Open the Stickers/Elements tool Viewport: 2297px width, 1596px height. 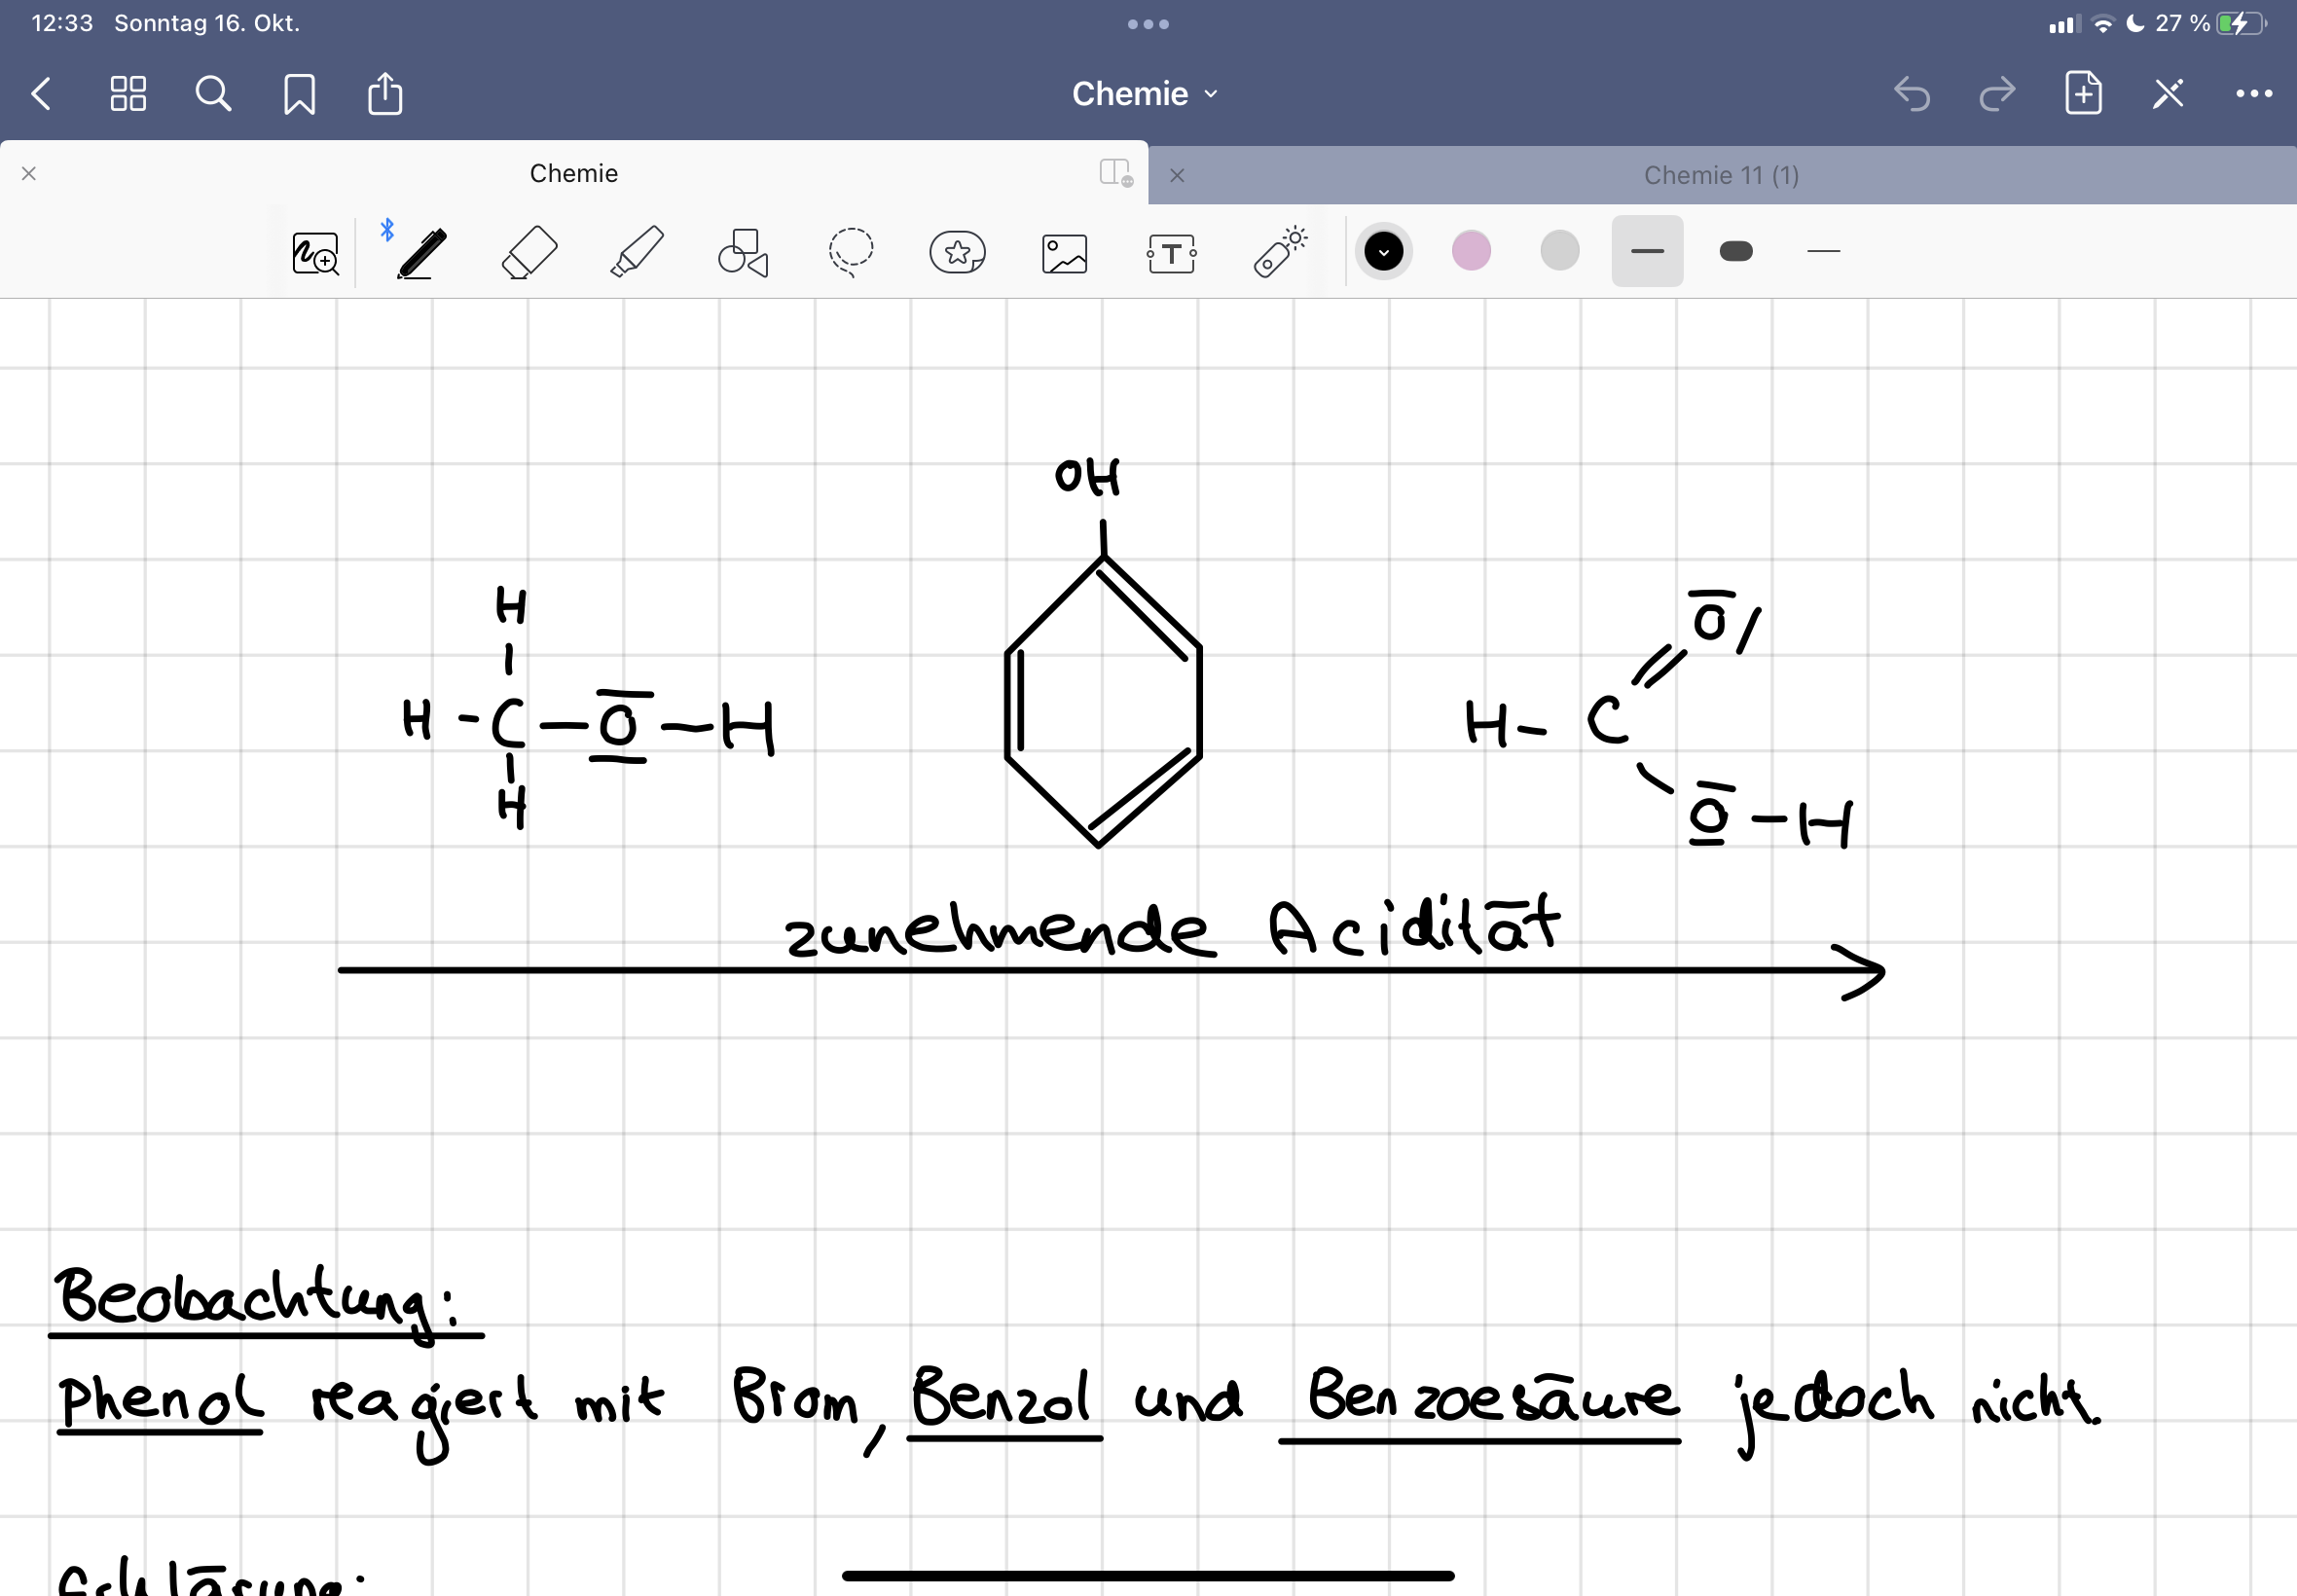(956, 252)
